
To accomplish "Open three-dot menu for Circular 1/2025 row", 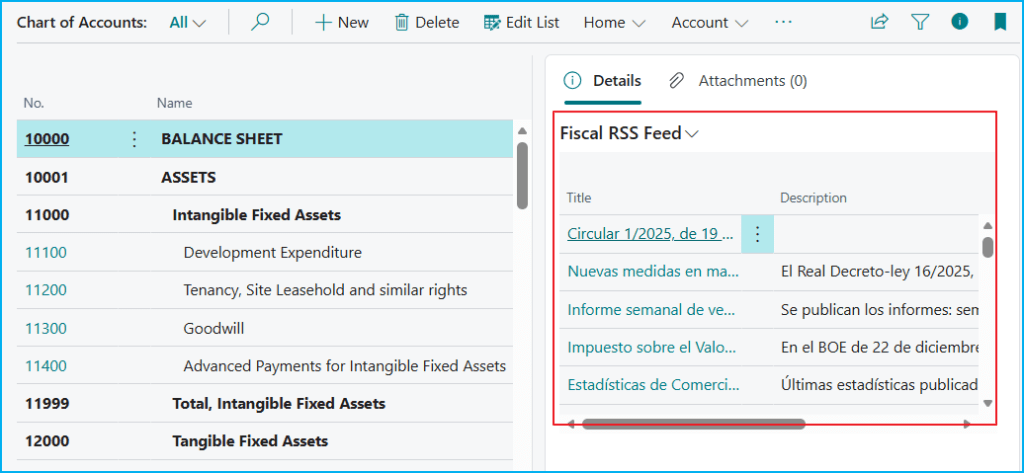I will pos(757,234).
